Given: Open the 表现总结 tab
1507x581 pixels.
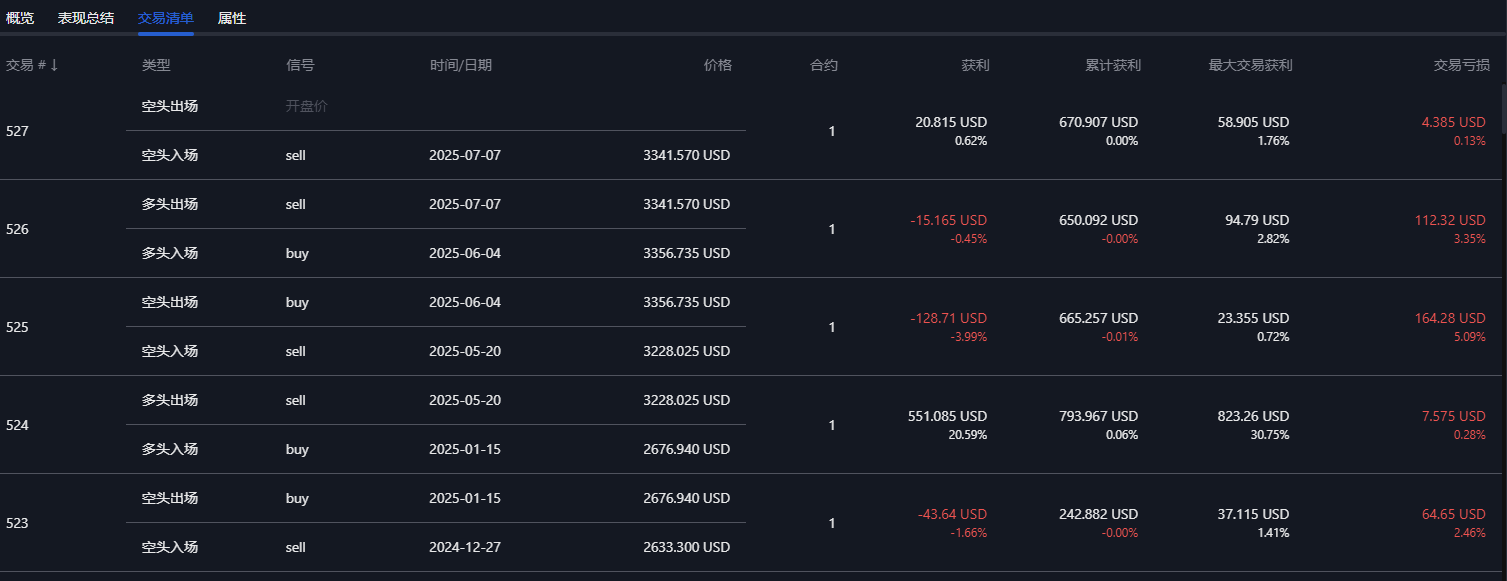Looking at the screenshot, I should (x=86, y=18).
